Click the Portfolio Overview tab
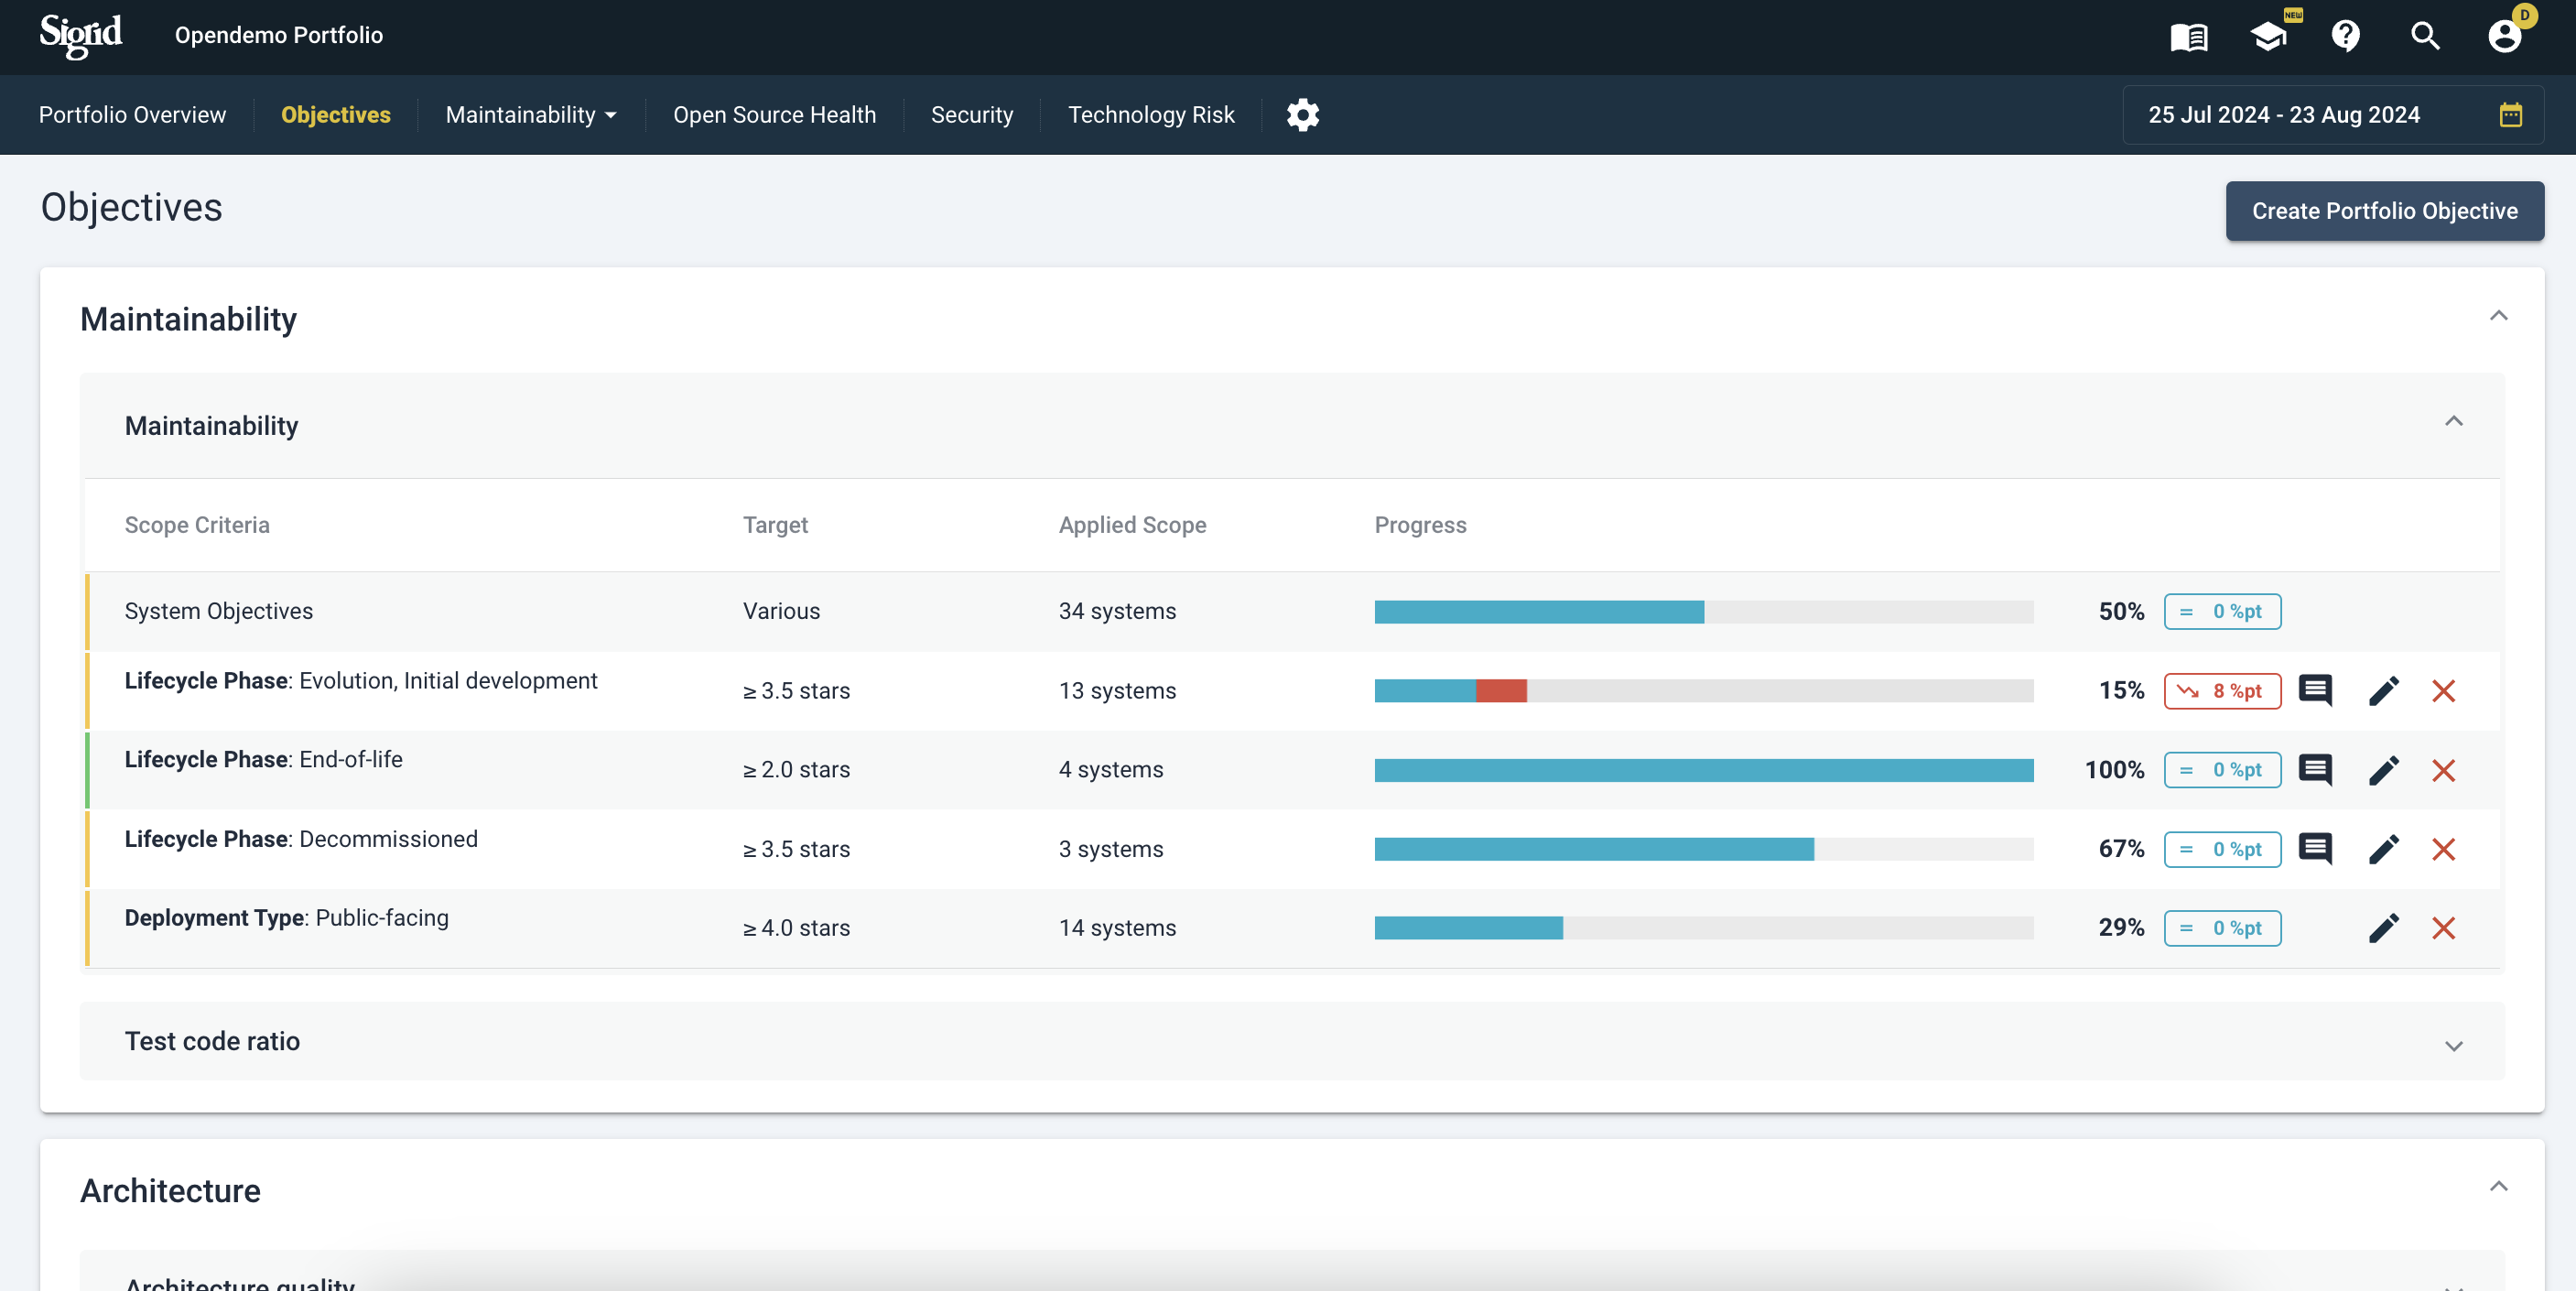This screenshot has width=2576, height=1291. tap(132, 114)
